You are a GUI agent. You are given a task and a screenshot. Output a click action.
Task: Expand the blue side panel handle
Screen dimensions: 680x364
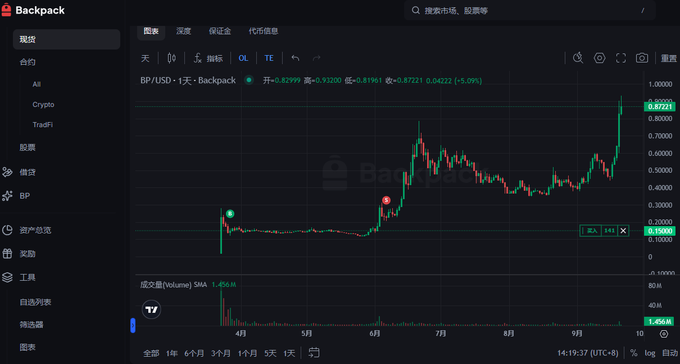[x=133, y=325]
